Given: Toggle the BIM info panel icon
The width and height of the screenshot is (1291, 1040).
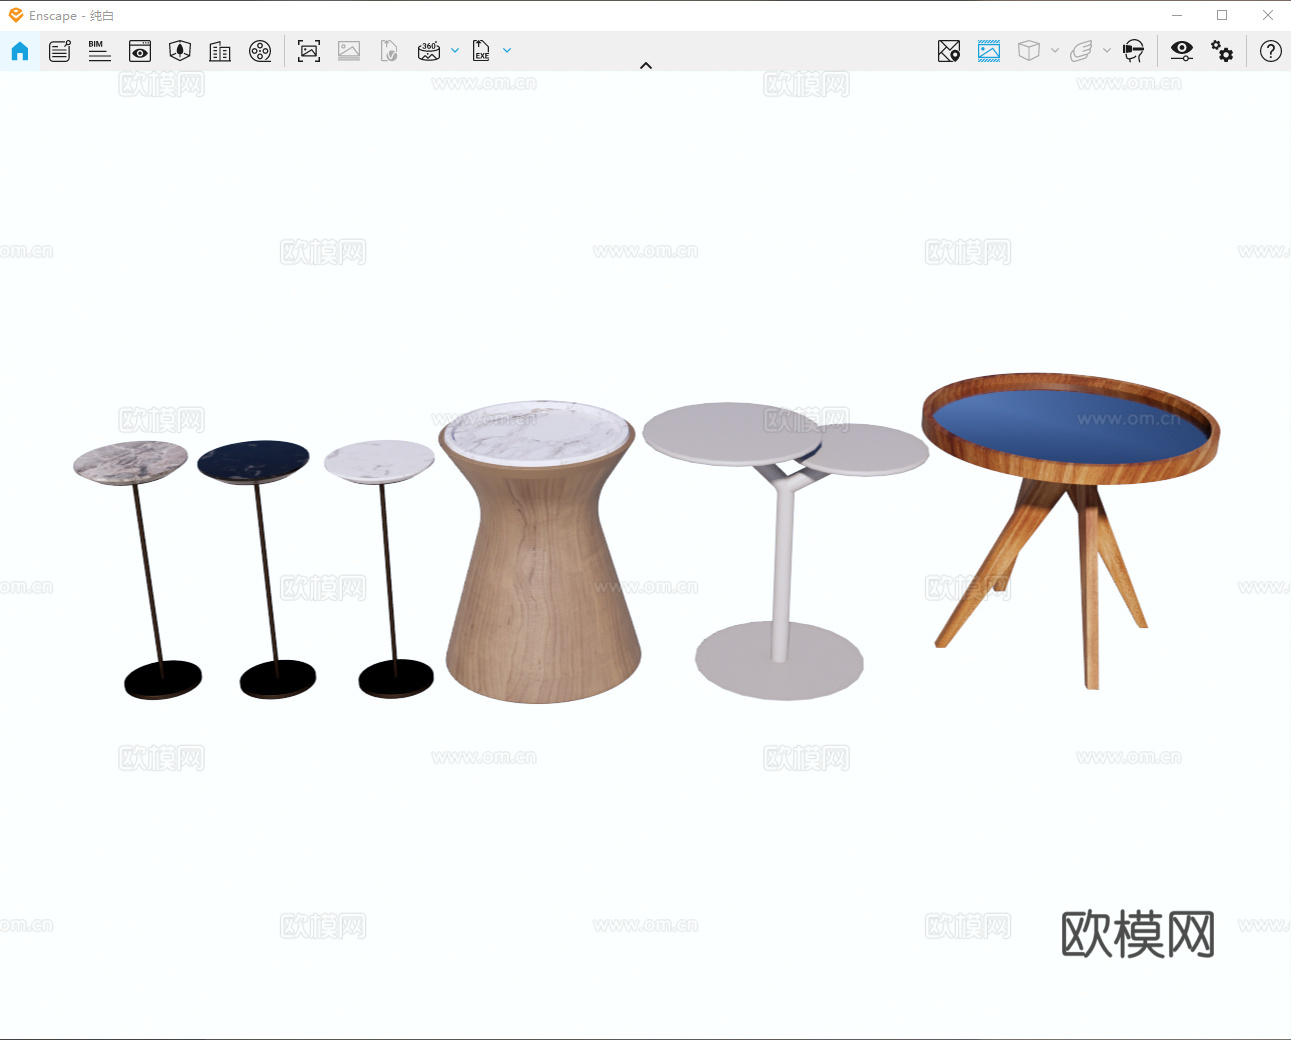Looking at the screenshot, I should click(99, 51).
